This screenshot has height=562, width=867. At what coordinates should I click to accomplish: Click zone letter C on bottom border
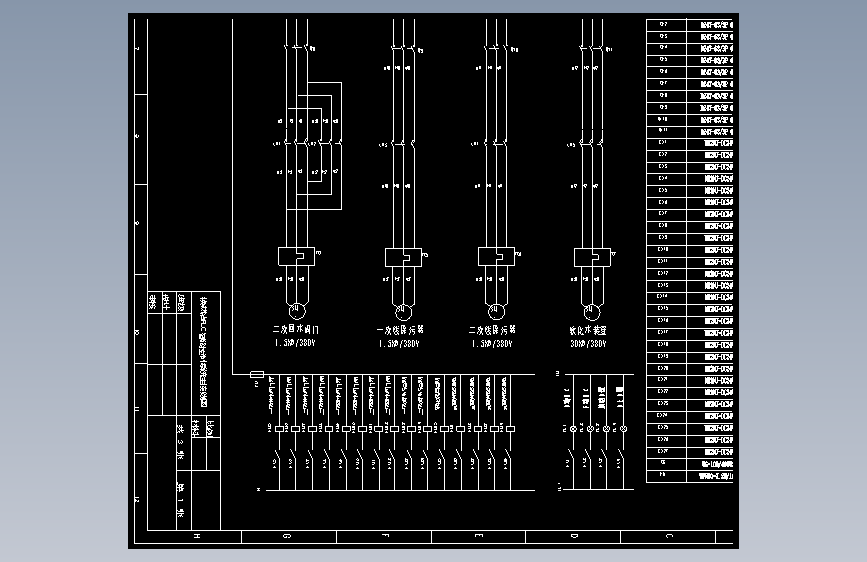tap(669, 536)
